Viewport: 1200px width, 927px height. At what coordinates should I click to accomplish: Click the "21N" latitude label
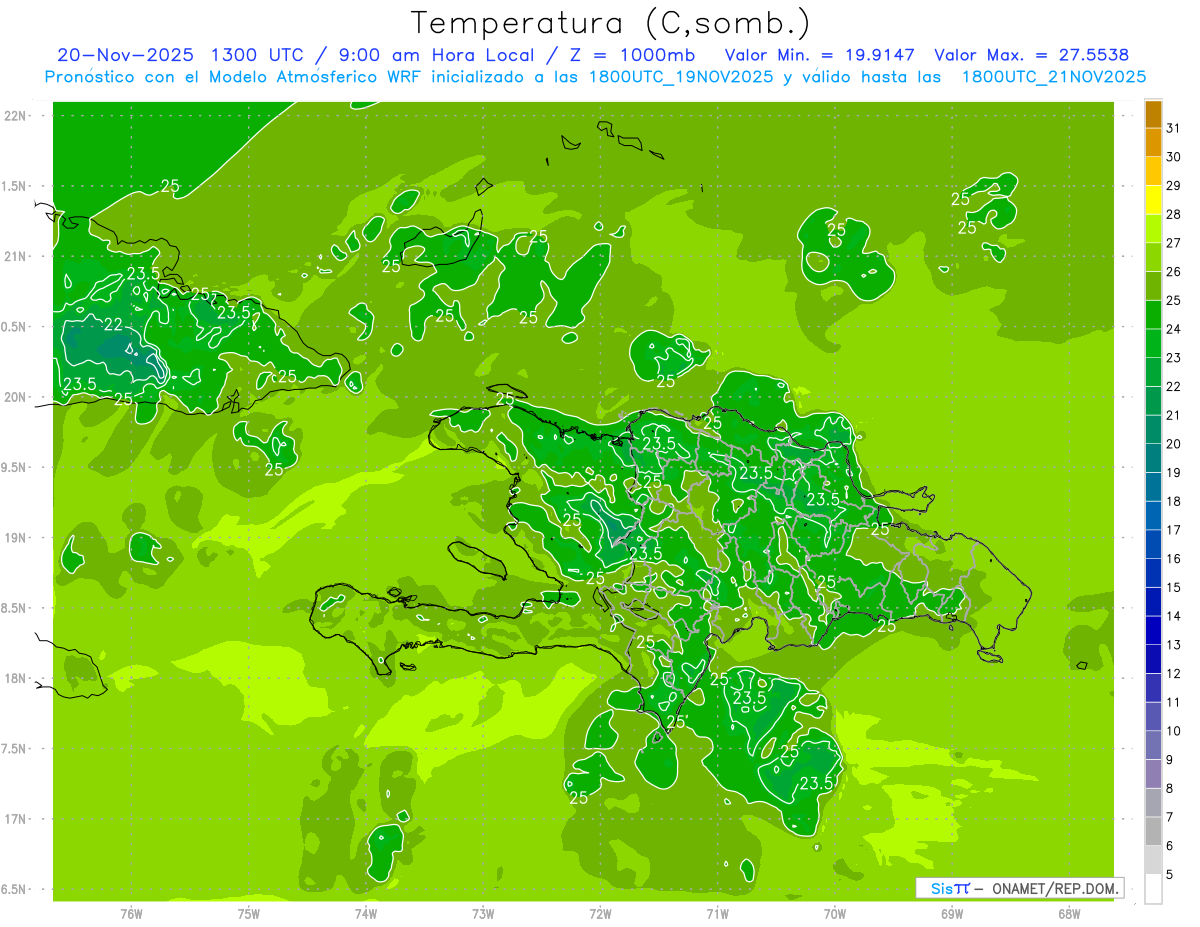tap(15, 256)
